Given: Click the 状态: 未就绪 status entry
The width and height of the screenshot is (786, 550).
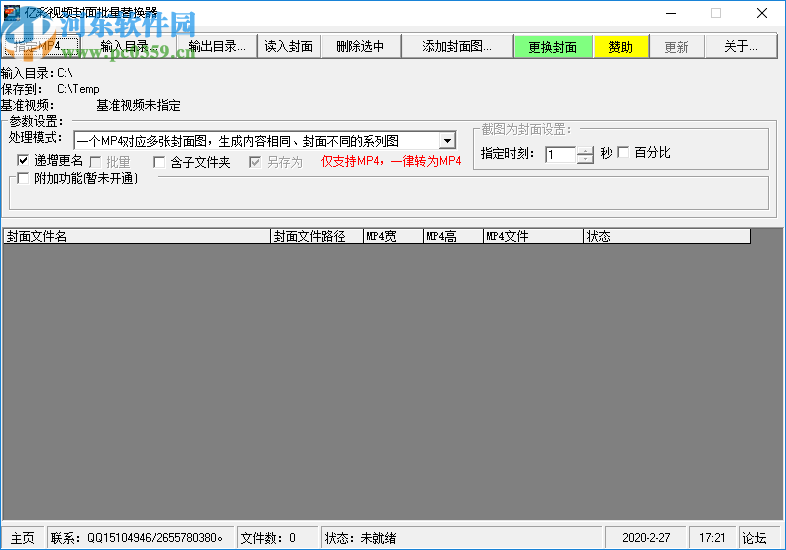Looking at the screenshot, I should pos(461,538).
